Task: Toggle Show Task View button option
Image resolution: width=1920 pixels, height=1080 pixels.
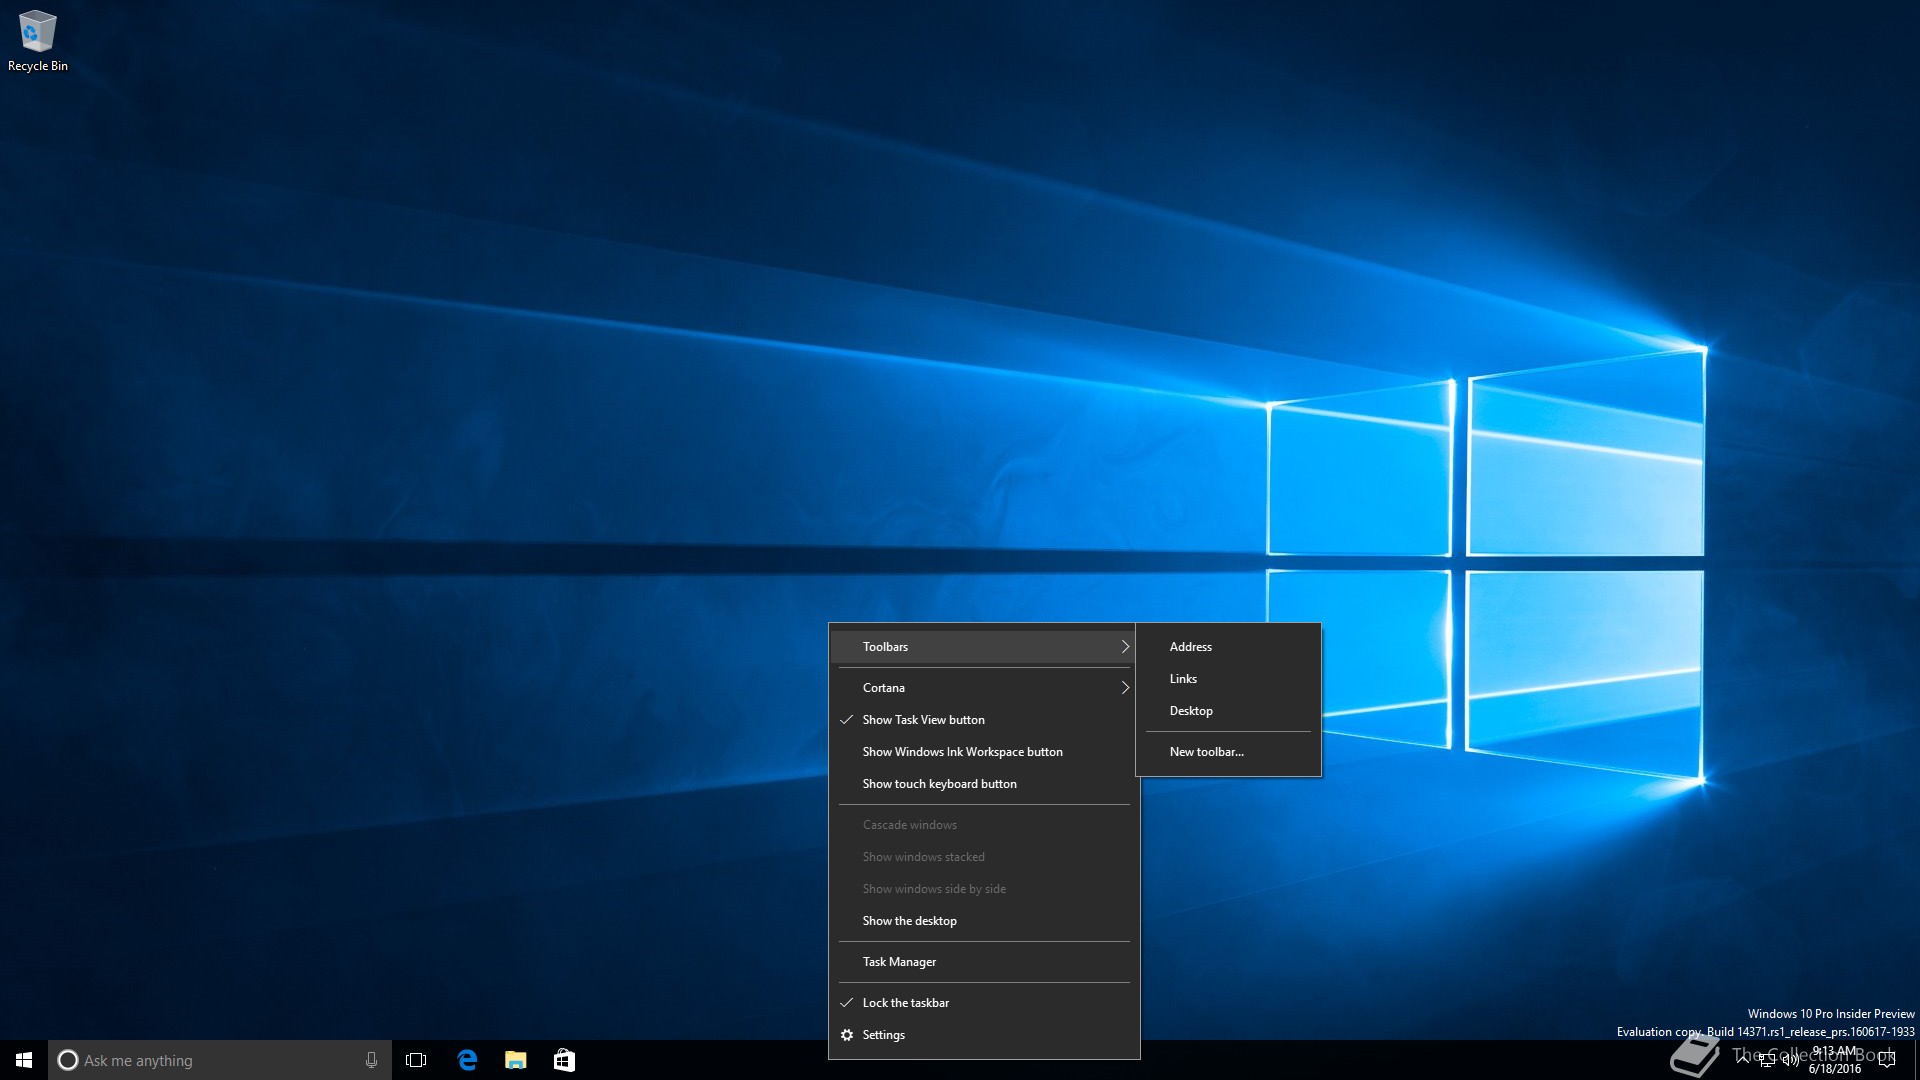Action: (x=984, y=720)
